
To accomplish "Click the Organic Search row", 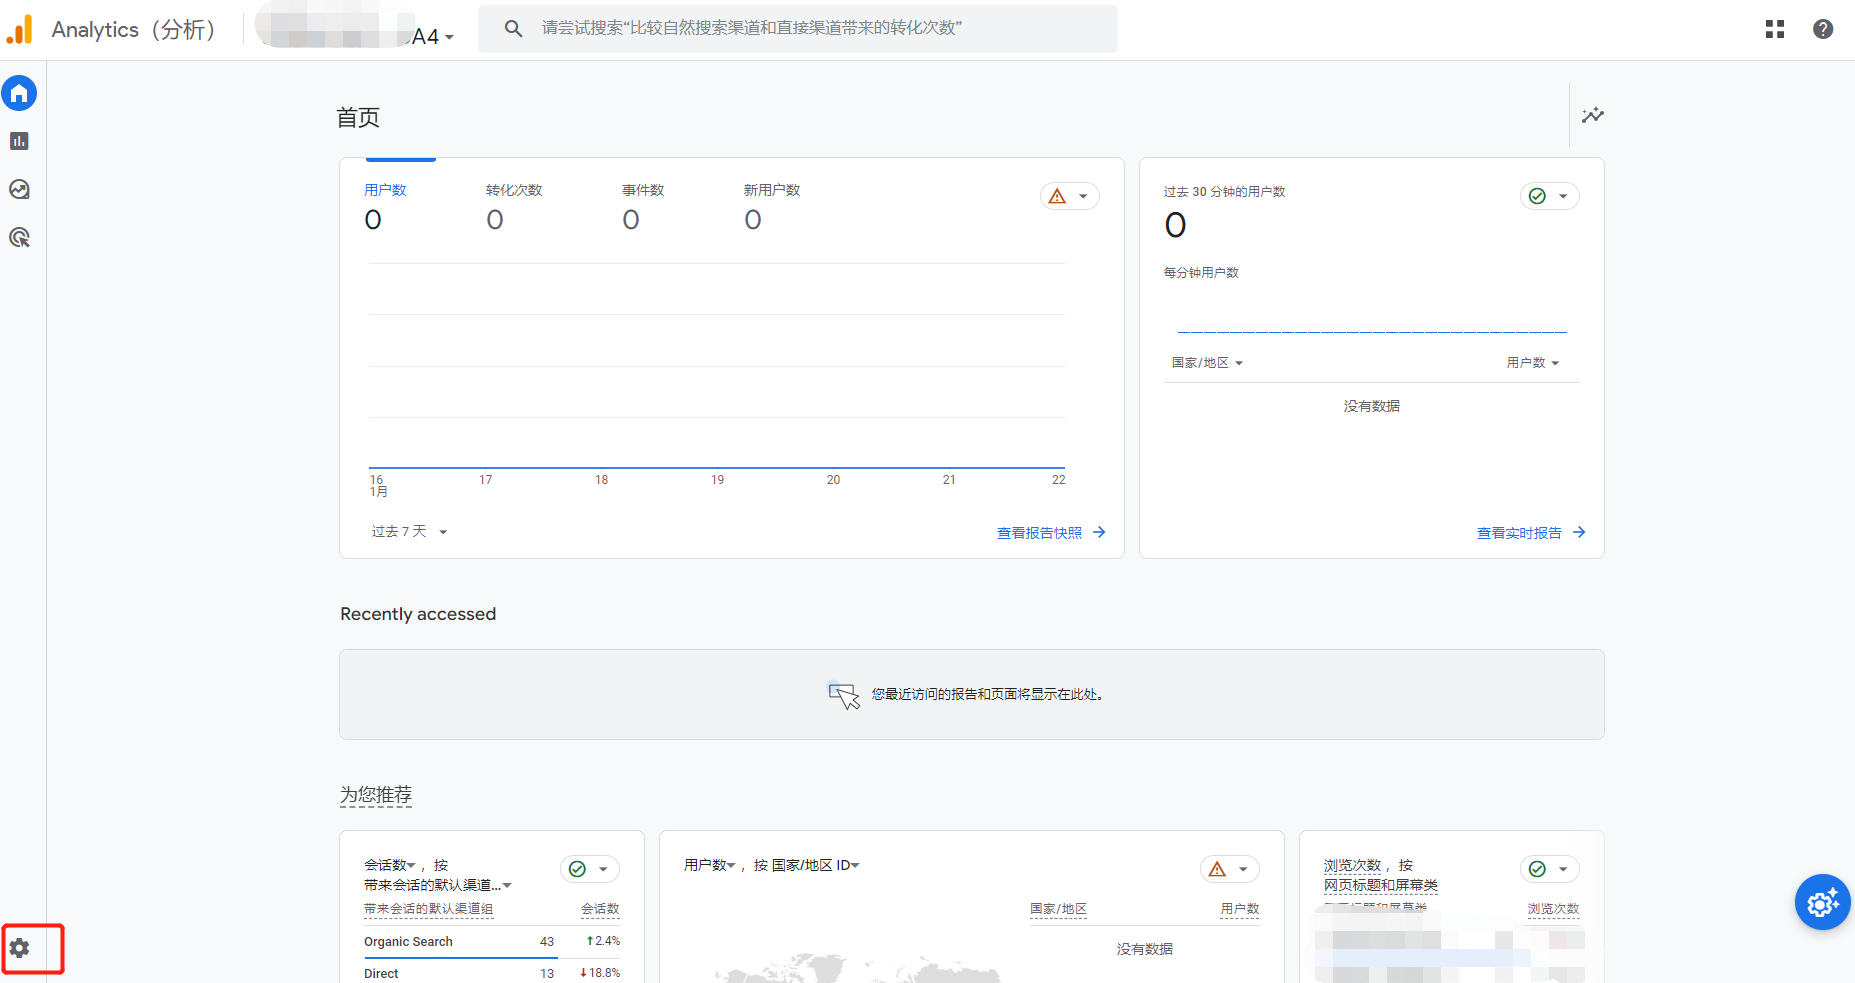I will [x=492, y=941].
